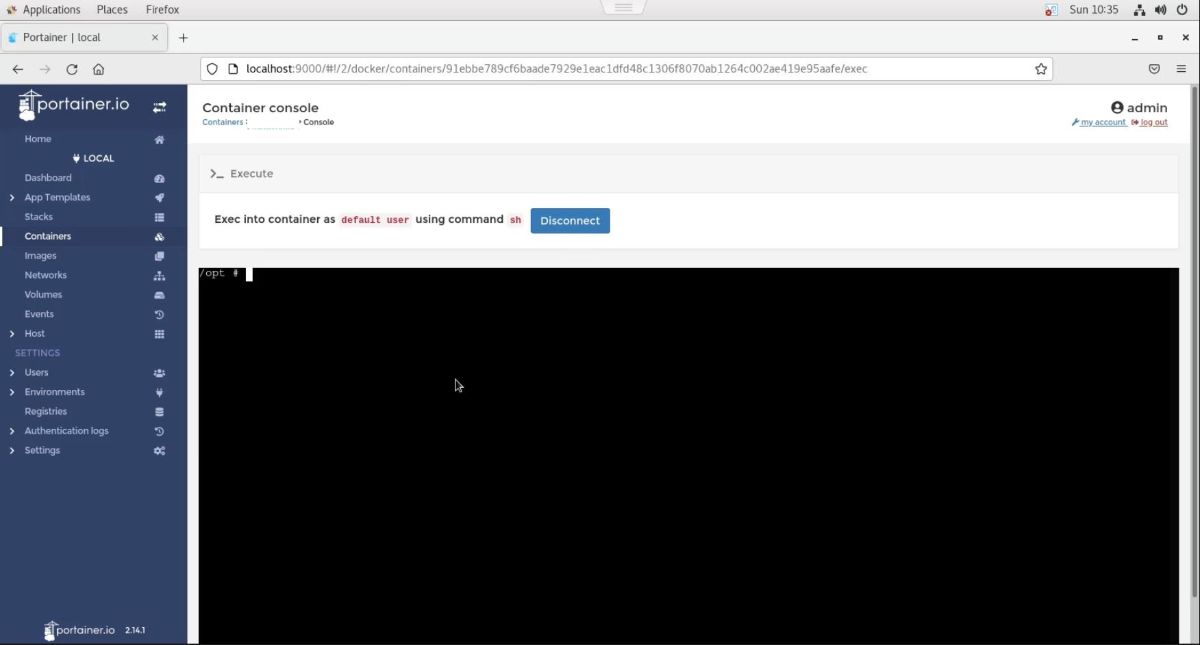Open the my account link

tap(1102, 122)
